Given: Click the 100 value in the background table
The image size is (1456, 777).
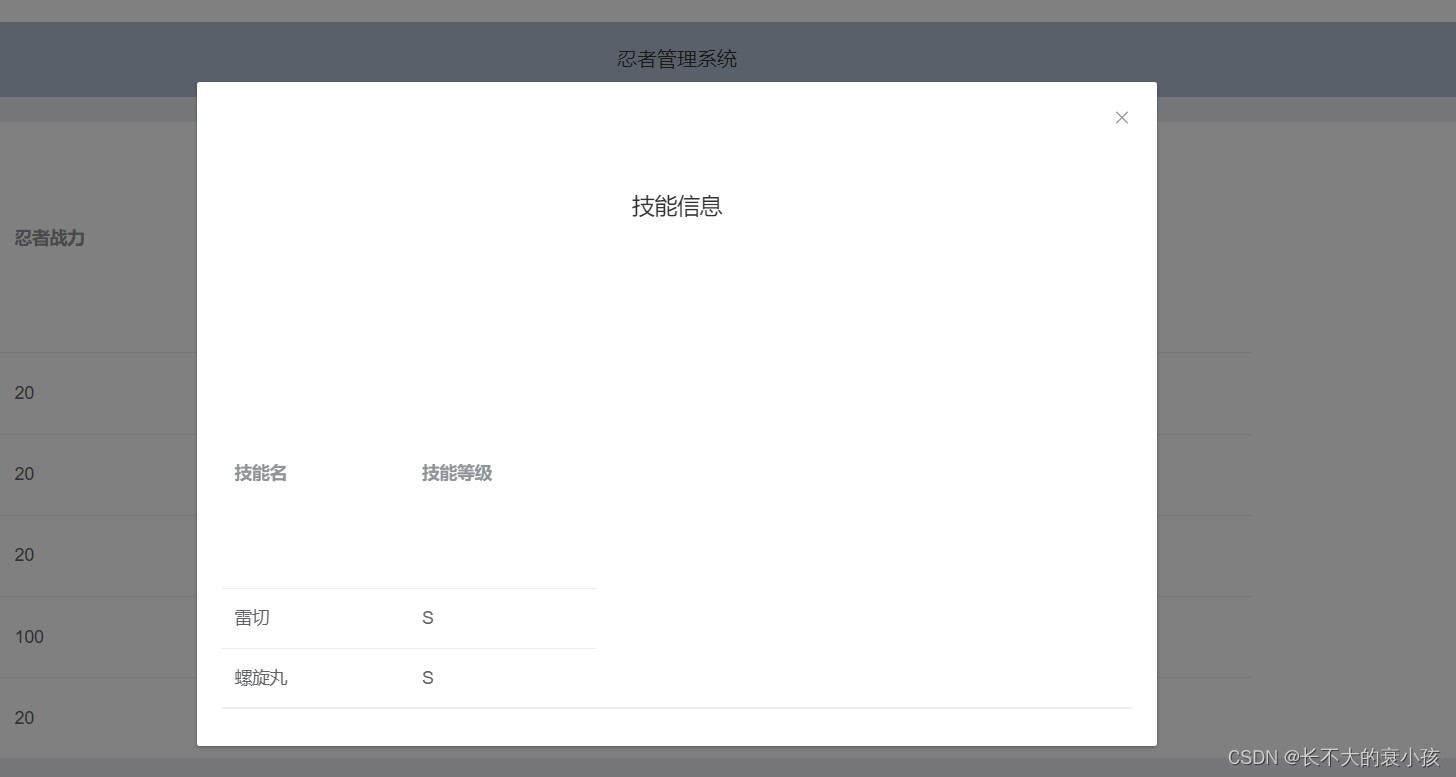Looking at the screenshot, I should pyautogui.click(x=29, y=637).
